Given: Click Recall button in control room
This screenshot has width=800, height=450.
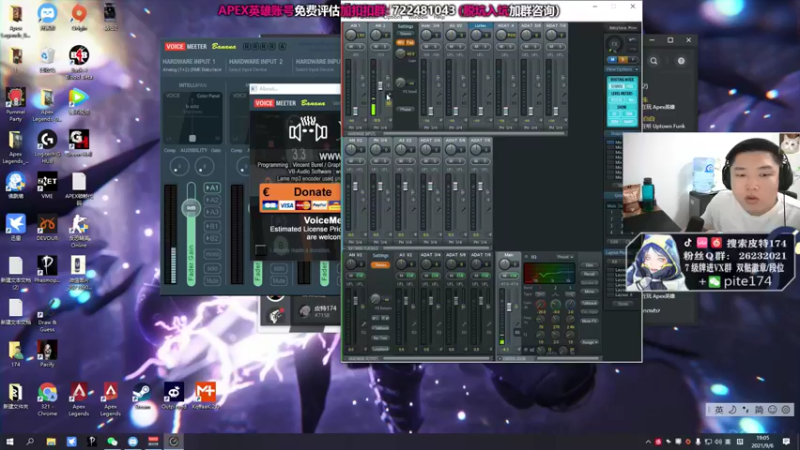Looking at the screenshot, I should click(589, 274).
